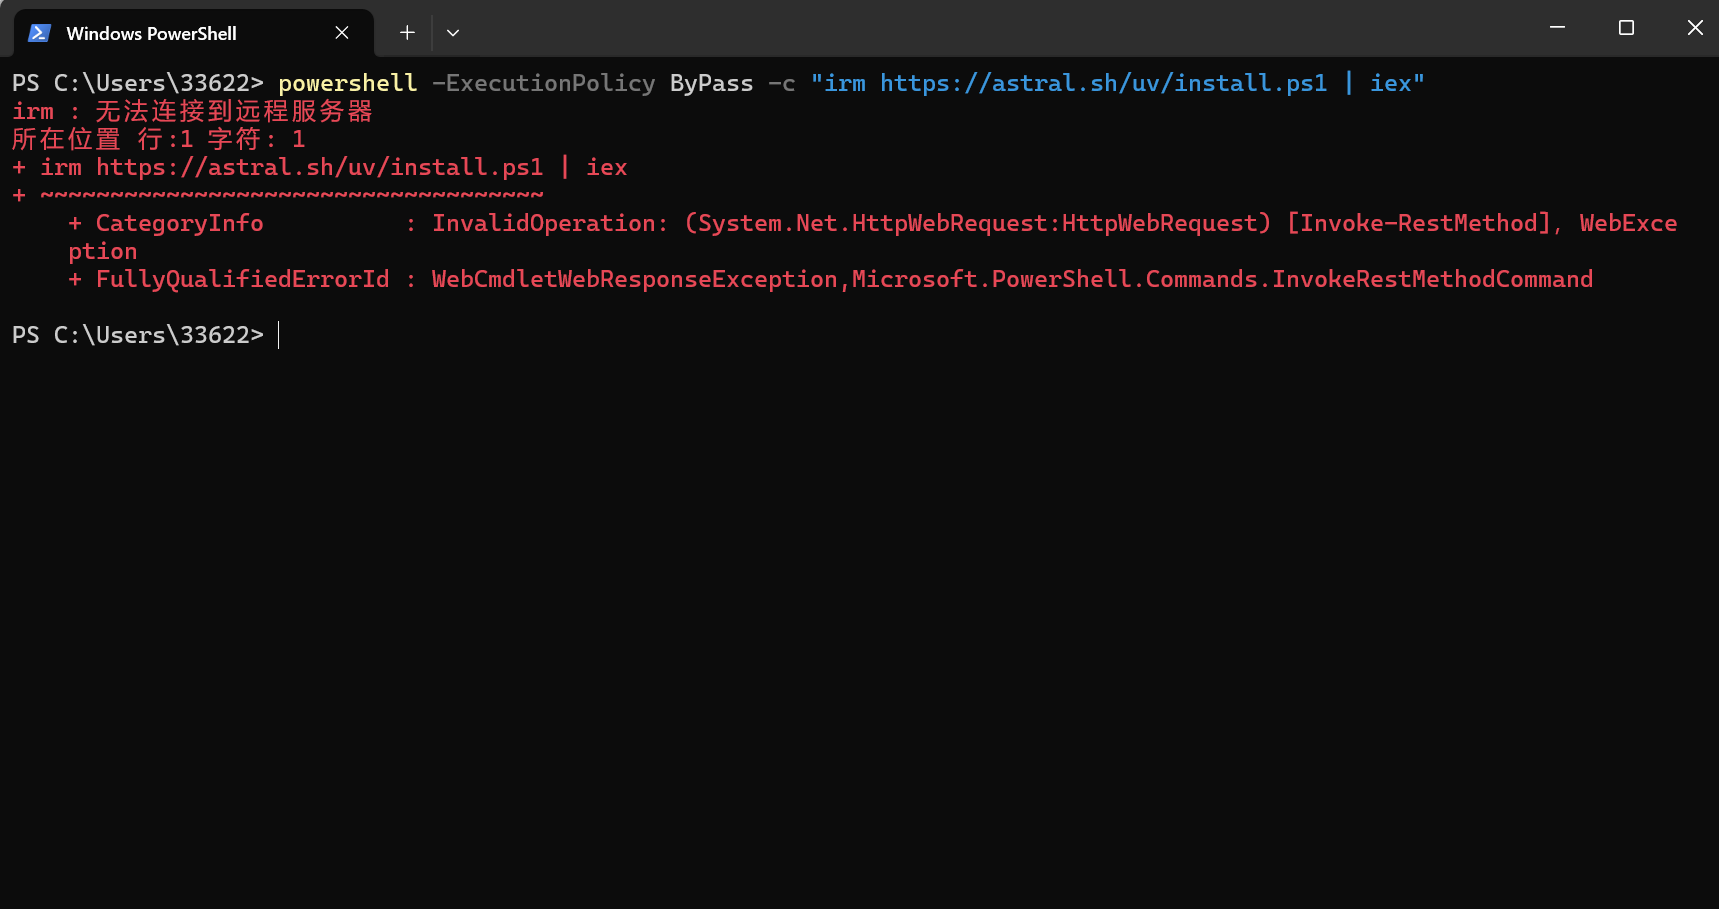This screenshot has width=1719, height=909.
Task: Click the ByPass argument in the command
Action: coord(711,83)
